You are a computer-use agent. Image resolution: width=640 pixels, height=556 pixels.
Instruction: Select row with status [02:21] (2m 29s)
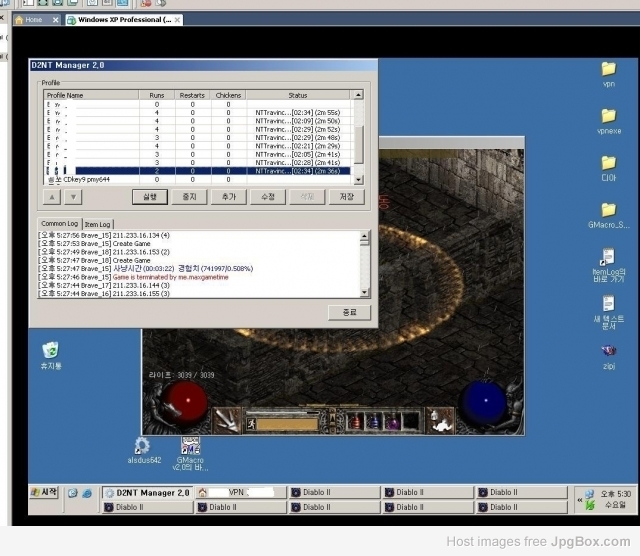[x=198, y=146]
